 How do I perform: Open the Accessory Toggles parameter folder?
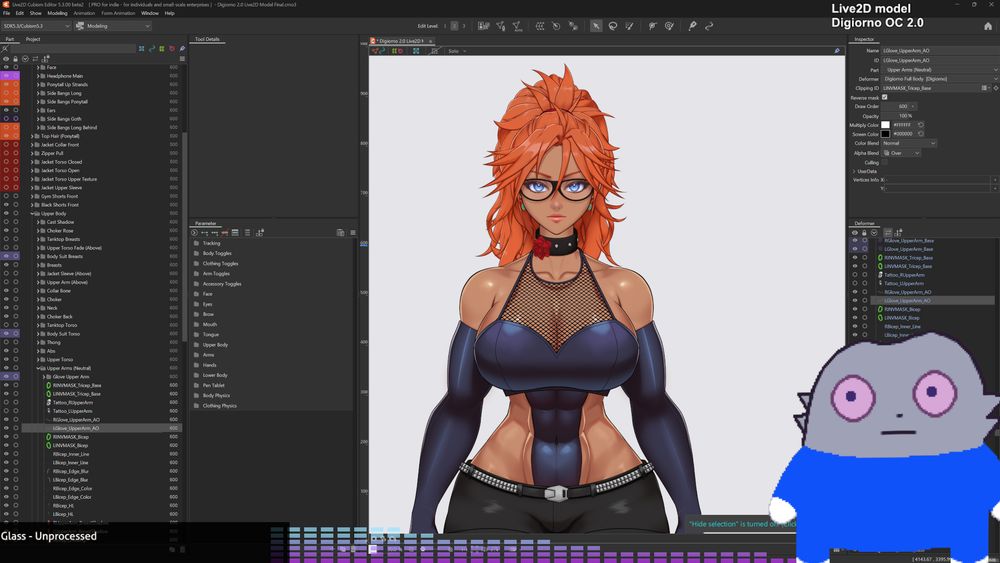pyautogui.click(x=222, y=284)
